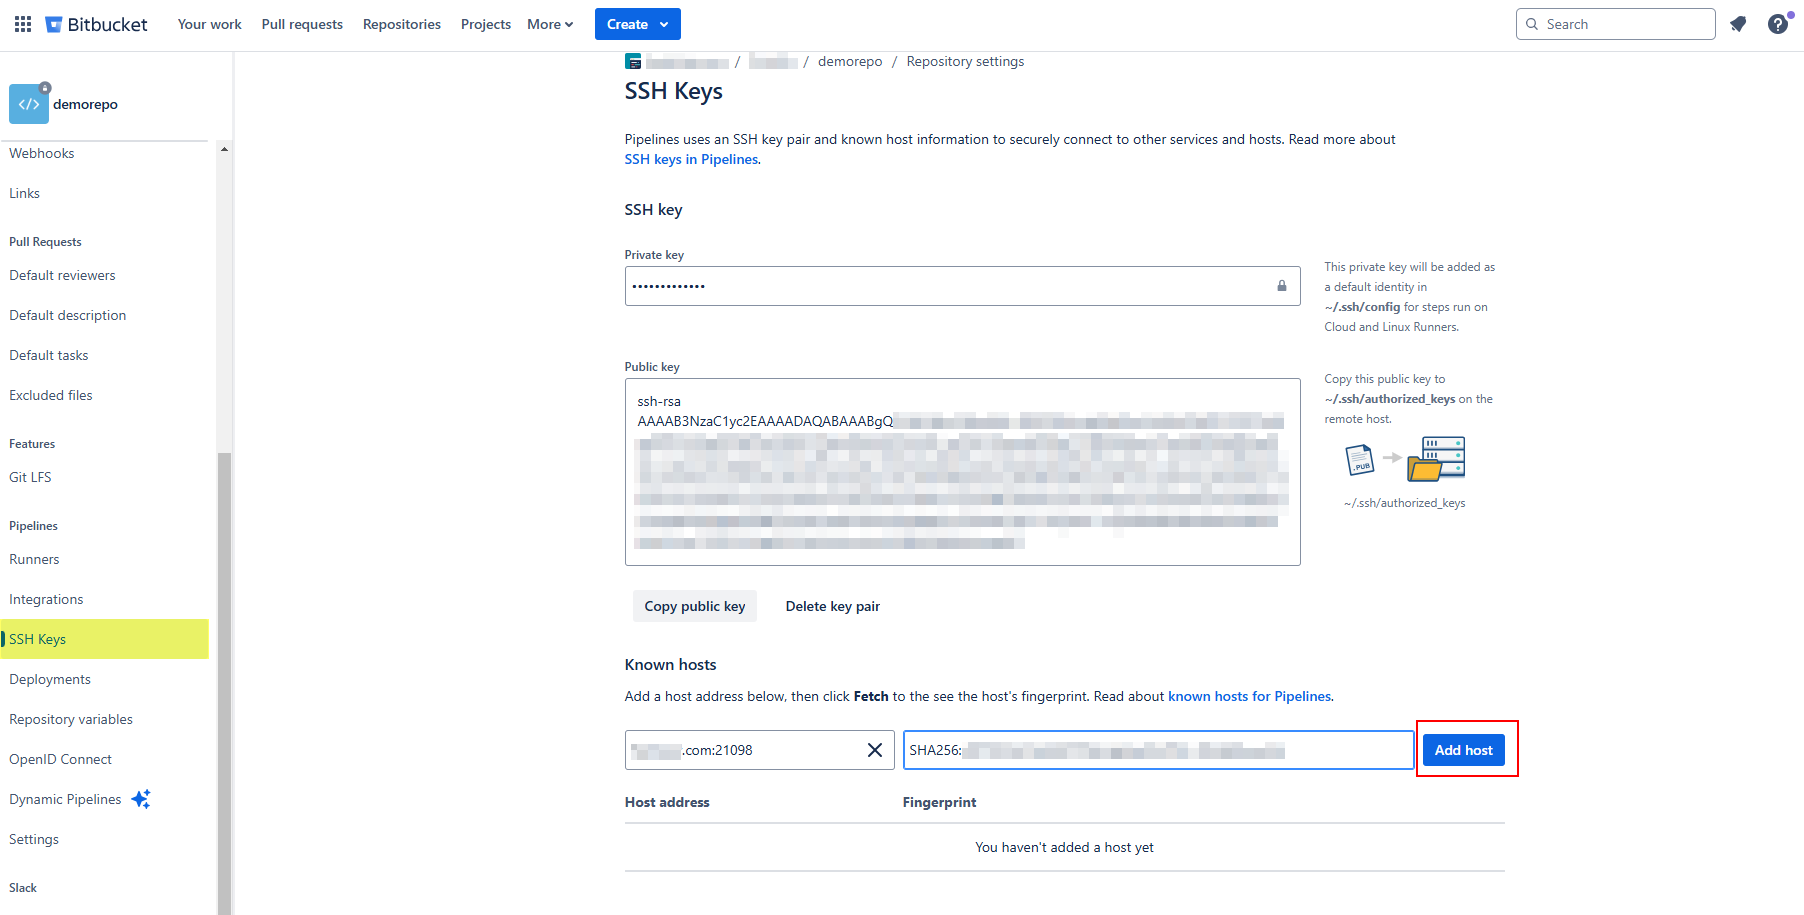Open Default reviewers settings

[62, 275]
